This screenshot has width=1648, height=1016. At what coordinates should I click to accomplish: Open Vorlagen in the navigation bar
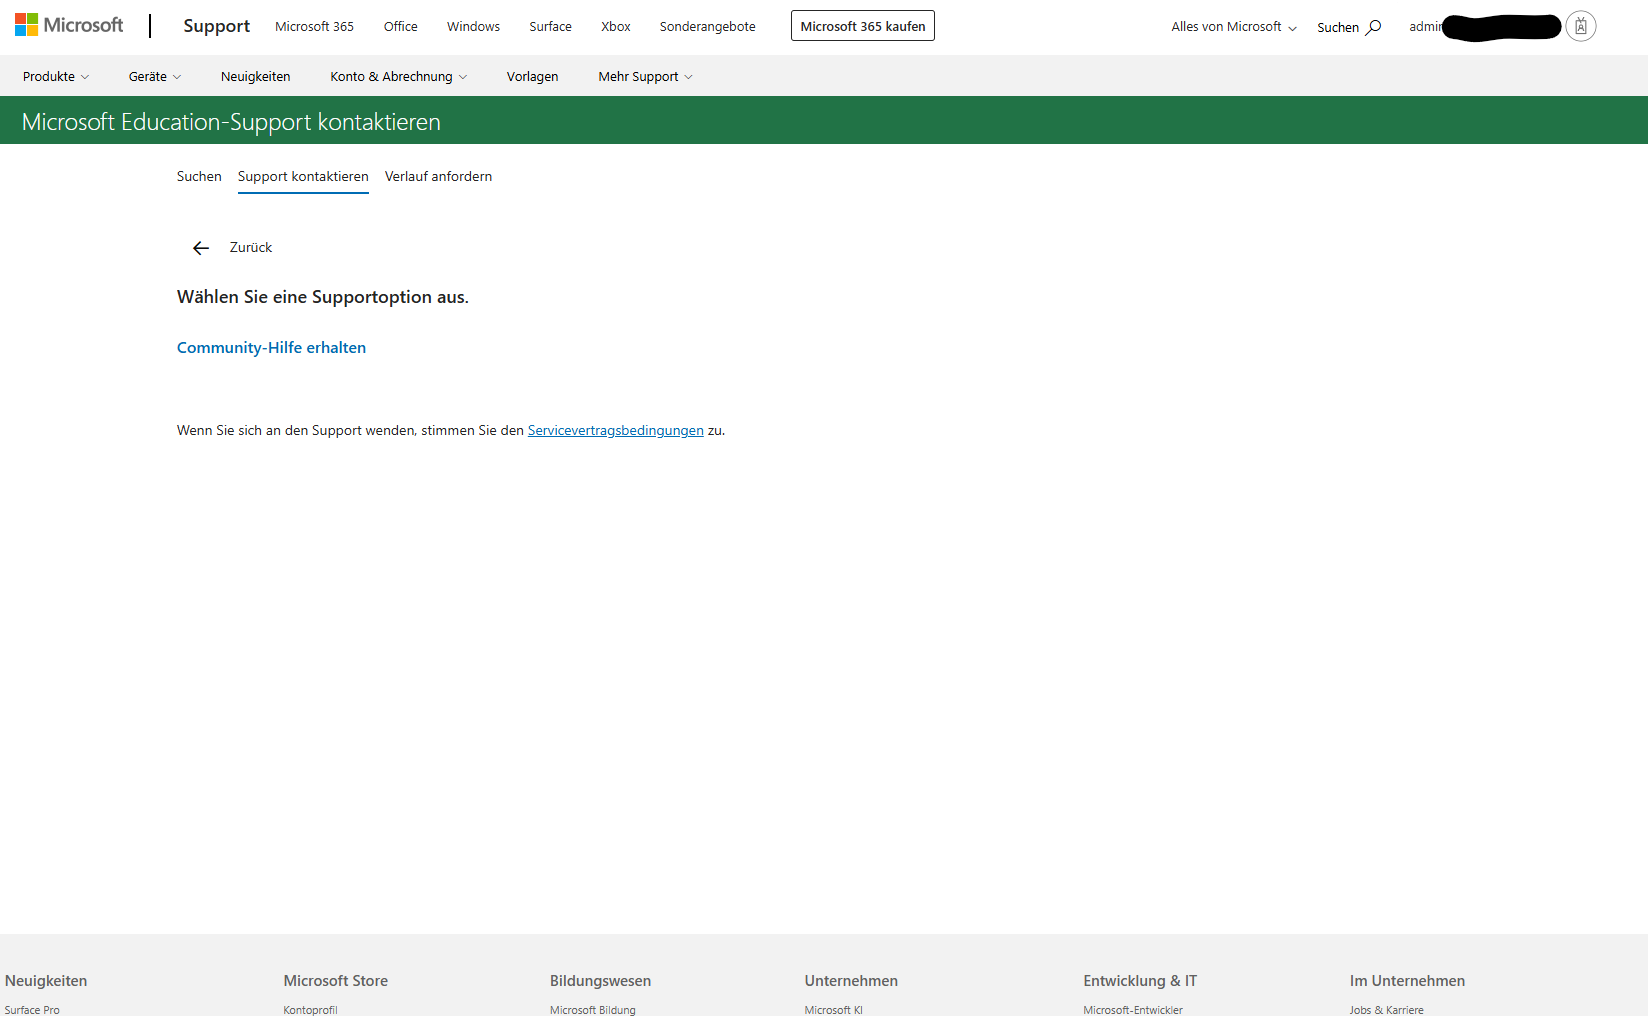tap(533, 76)
